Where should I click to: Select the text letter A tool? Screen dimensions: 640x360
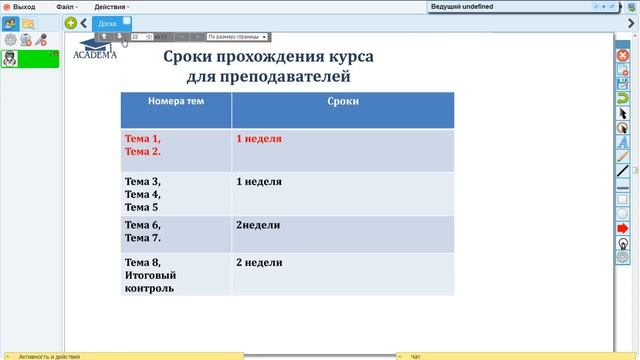(622, 142)
